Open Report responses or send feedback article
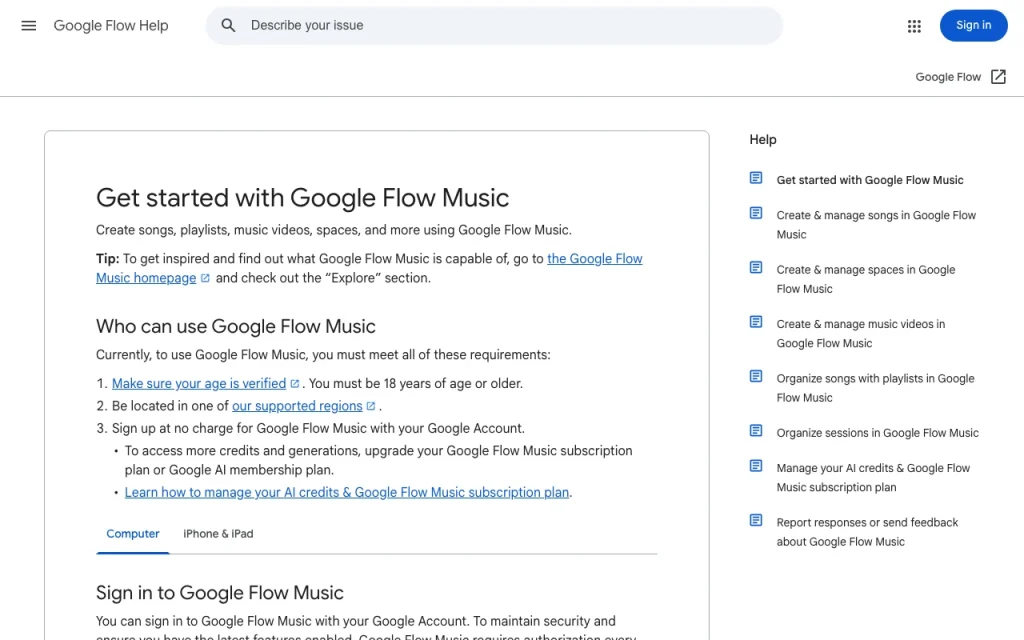Image resolution: width=1024 pixels, height=640 pixels. click(867, 532)
